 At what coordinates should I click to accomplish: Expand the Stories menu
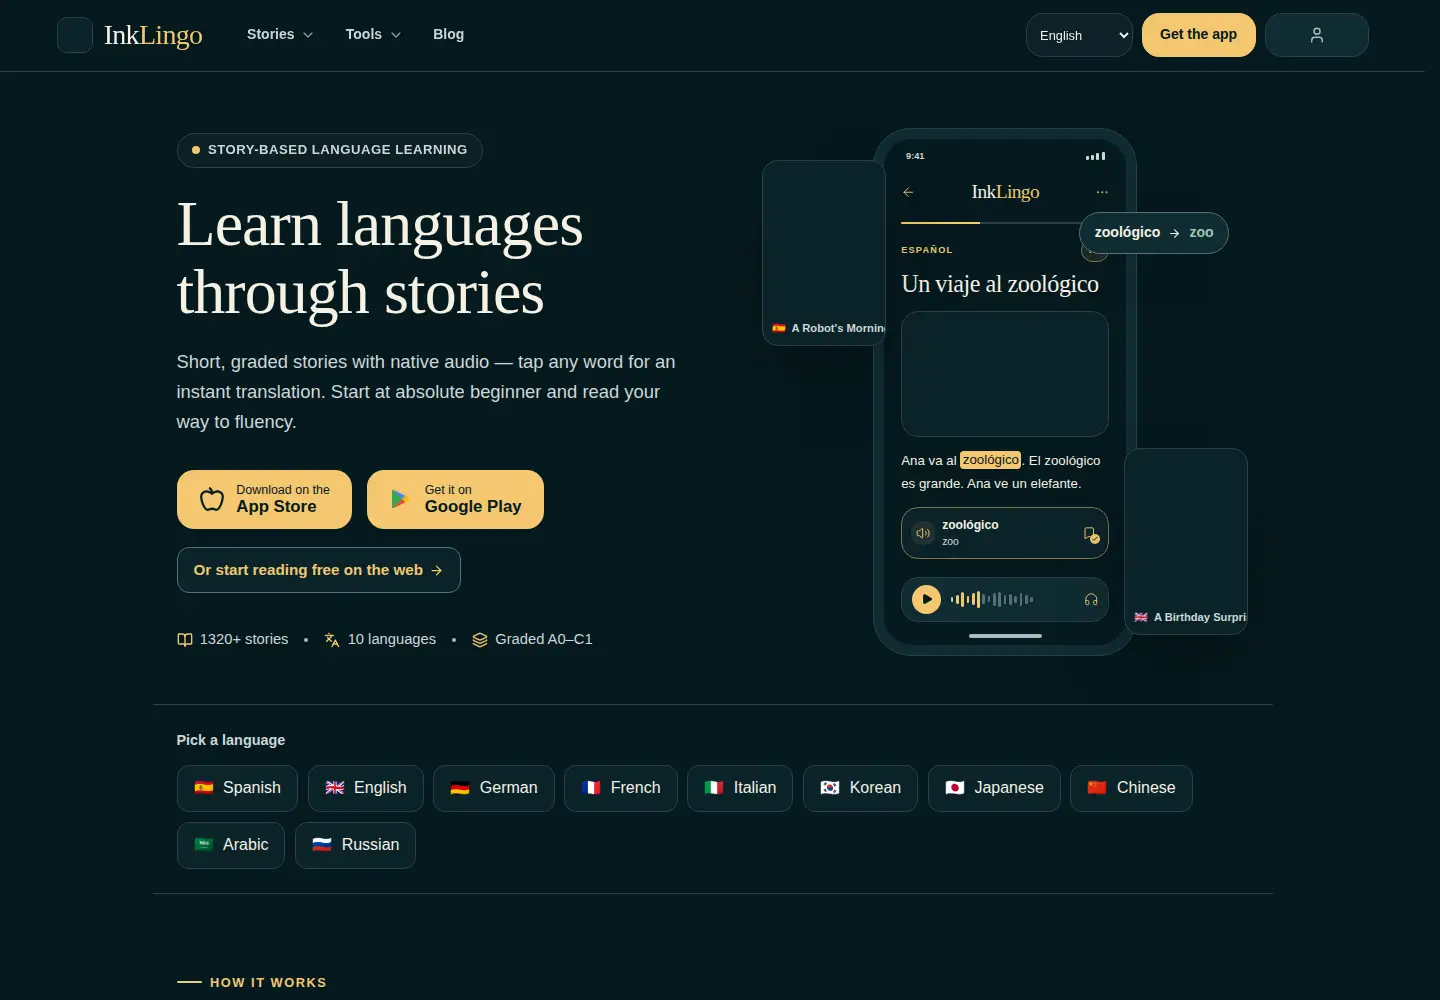pos(280,34)
